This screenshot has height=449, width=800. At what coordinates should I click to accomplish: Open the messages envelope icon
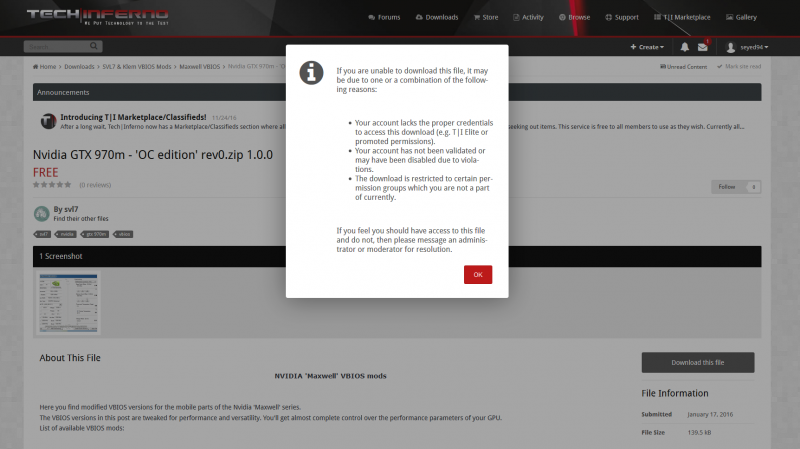703,47
